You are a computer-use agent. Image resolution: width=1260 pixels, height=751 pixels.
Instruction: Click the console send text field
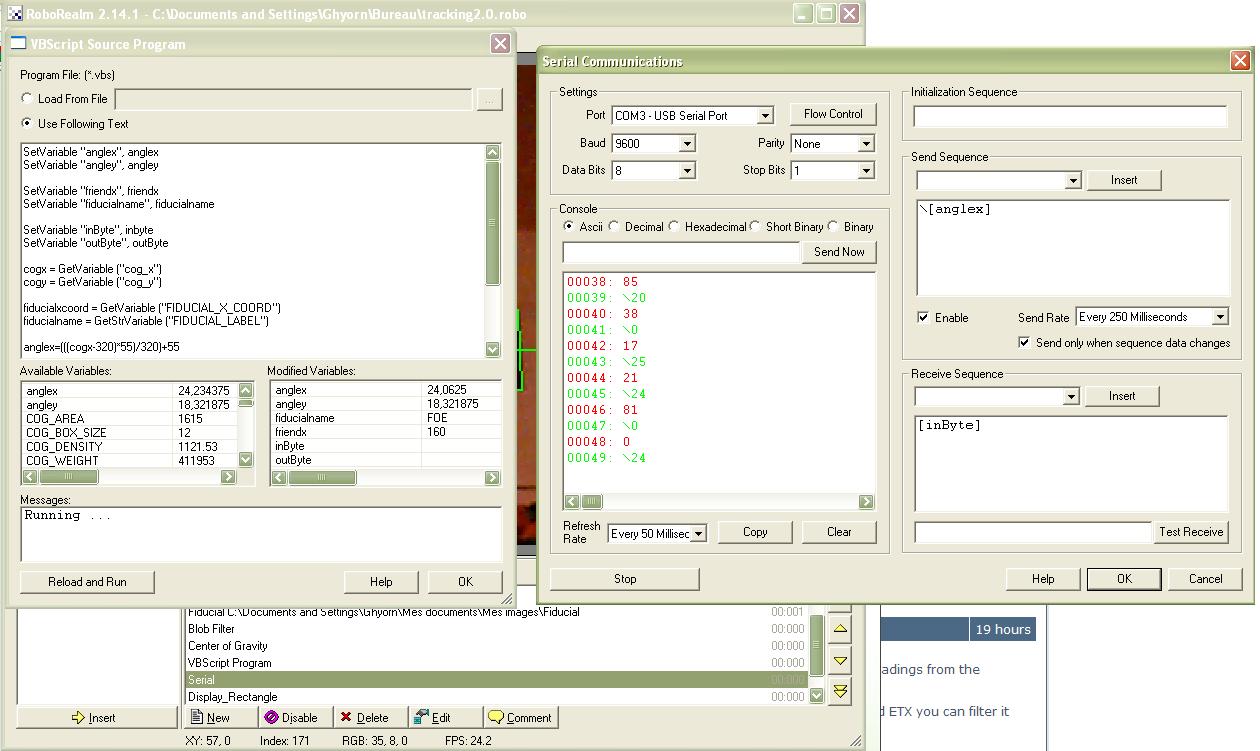click(681, 252)
